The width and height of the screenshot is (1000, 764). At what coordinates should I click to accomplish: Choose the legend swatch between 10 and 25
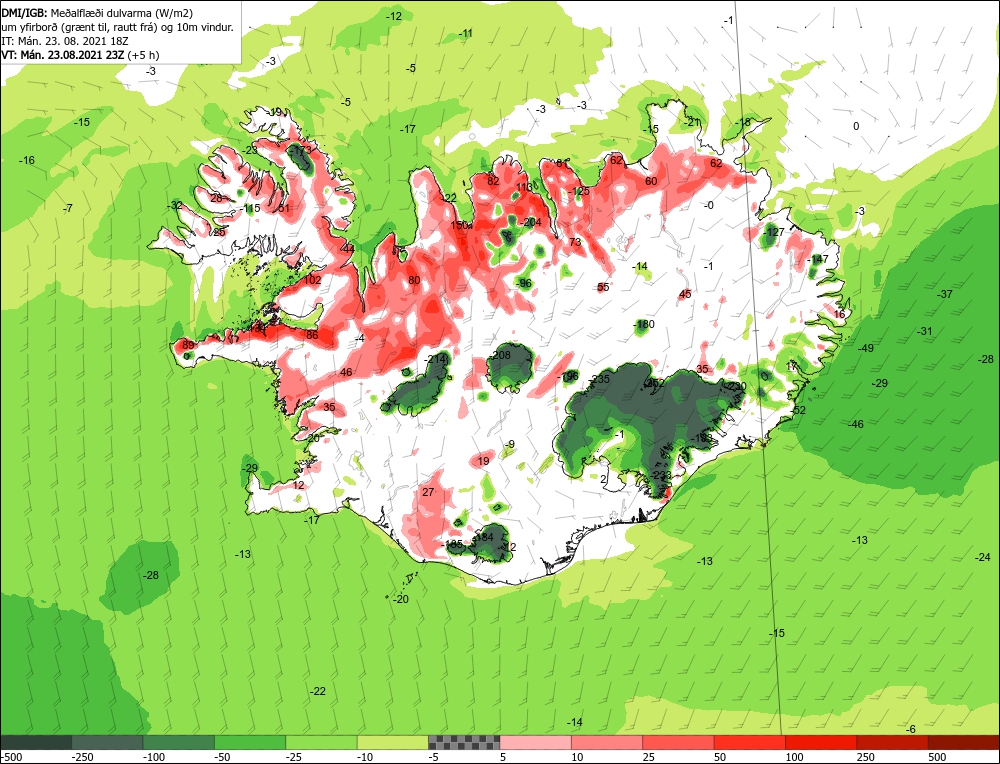point(607,742)
